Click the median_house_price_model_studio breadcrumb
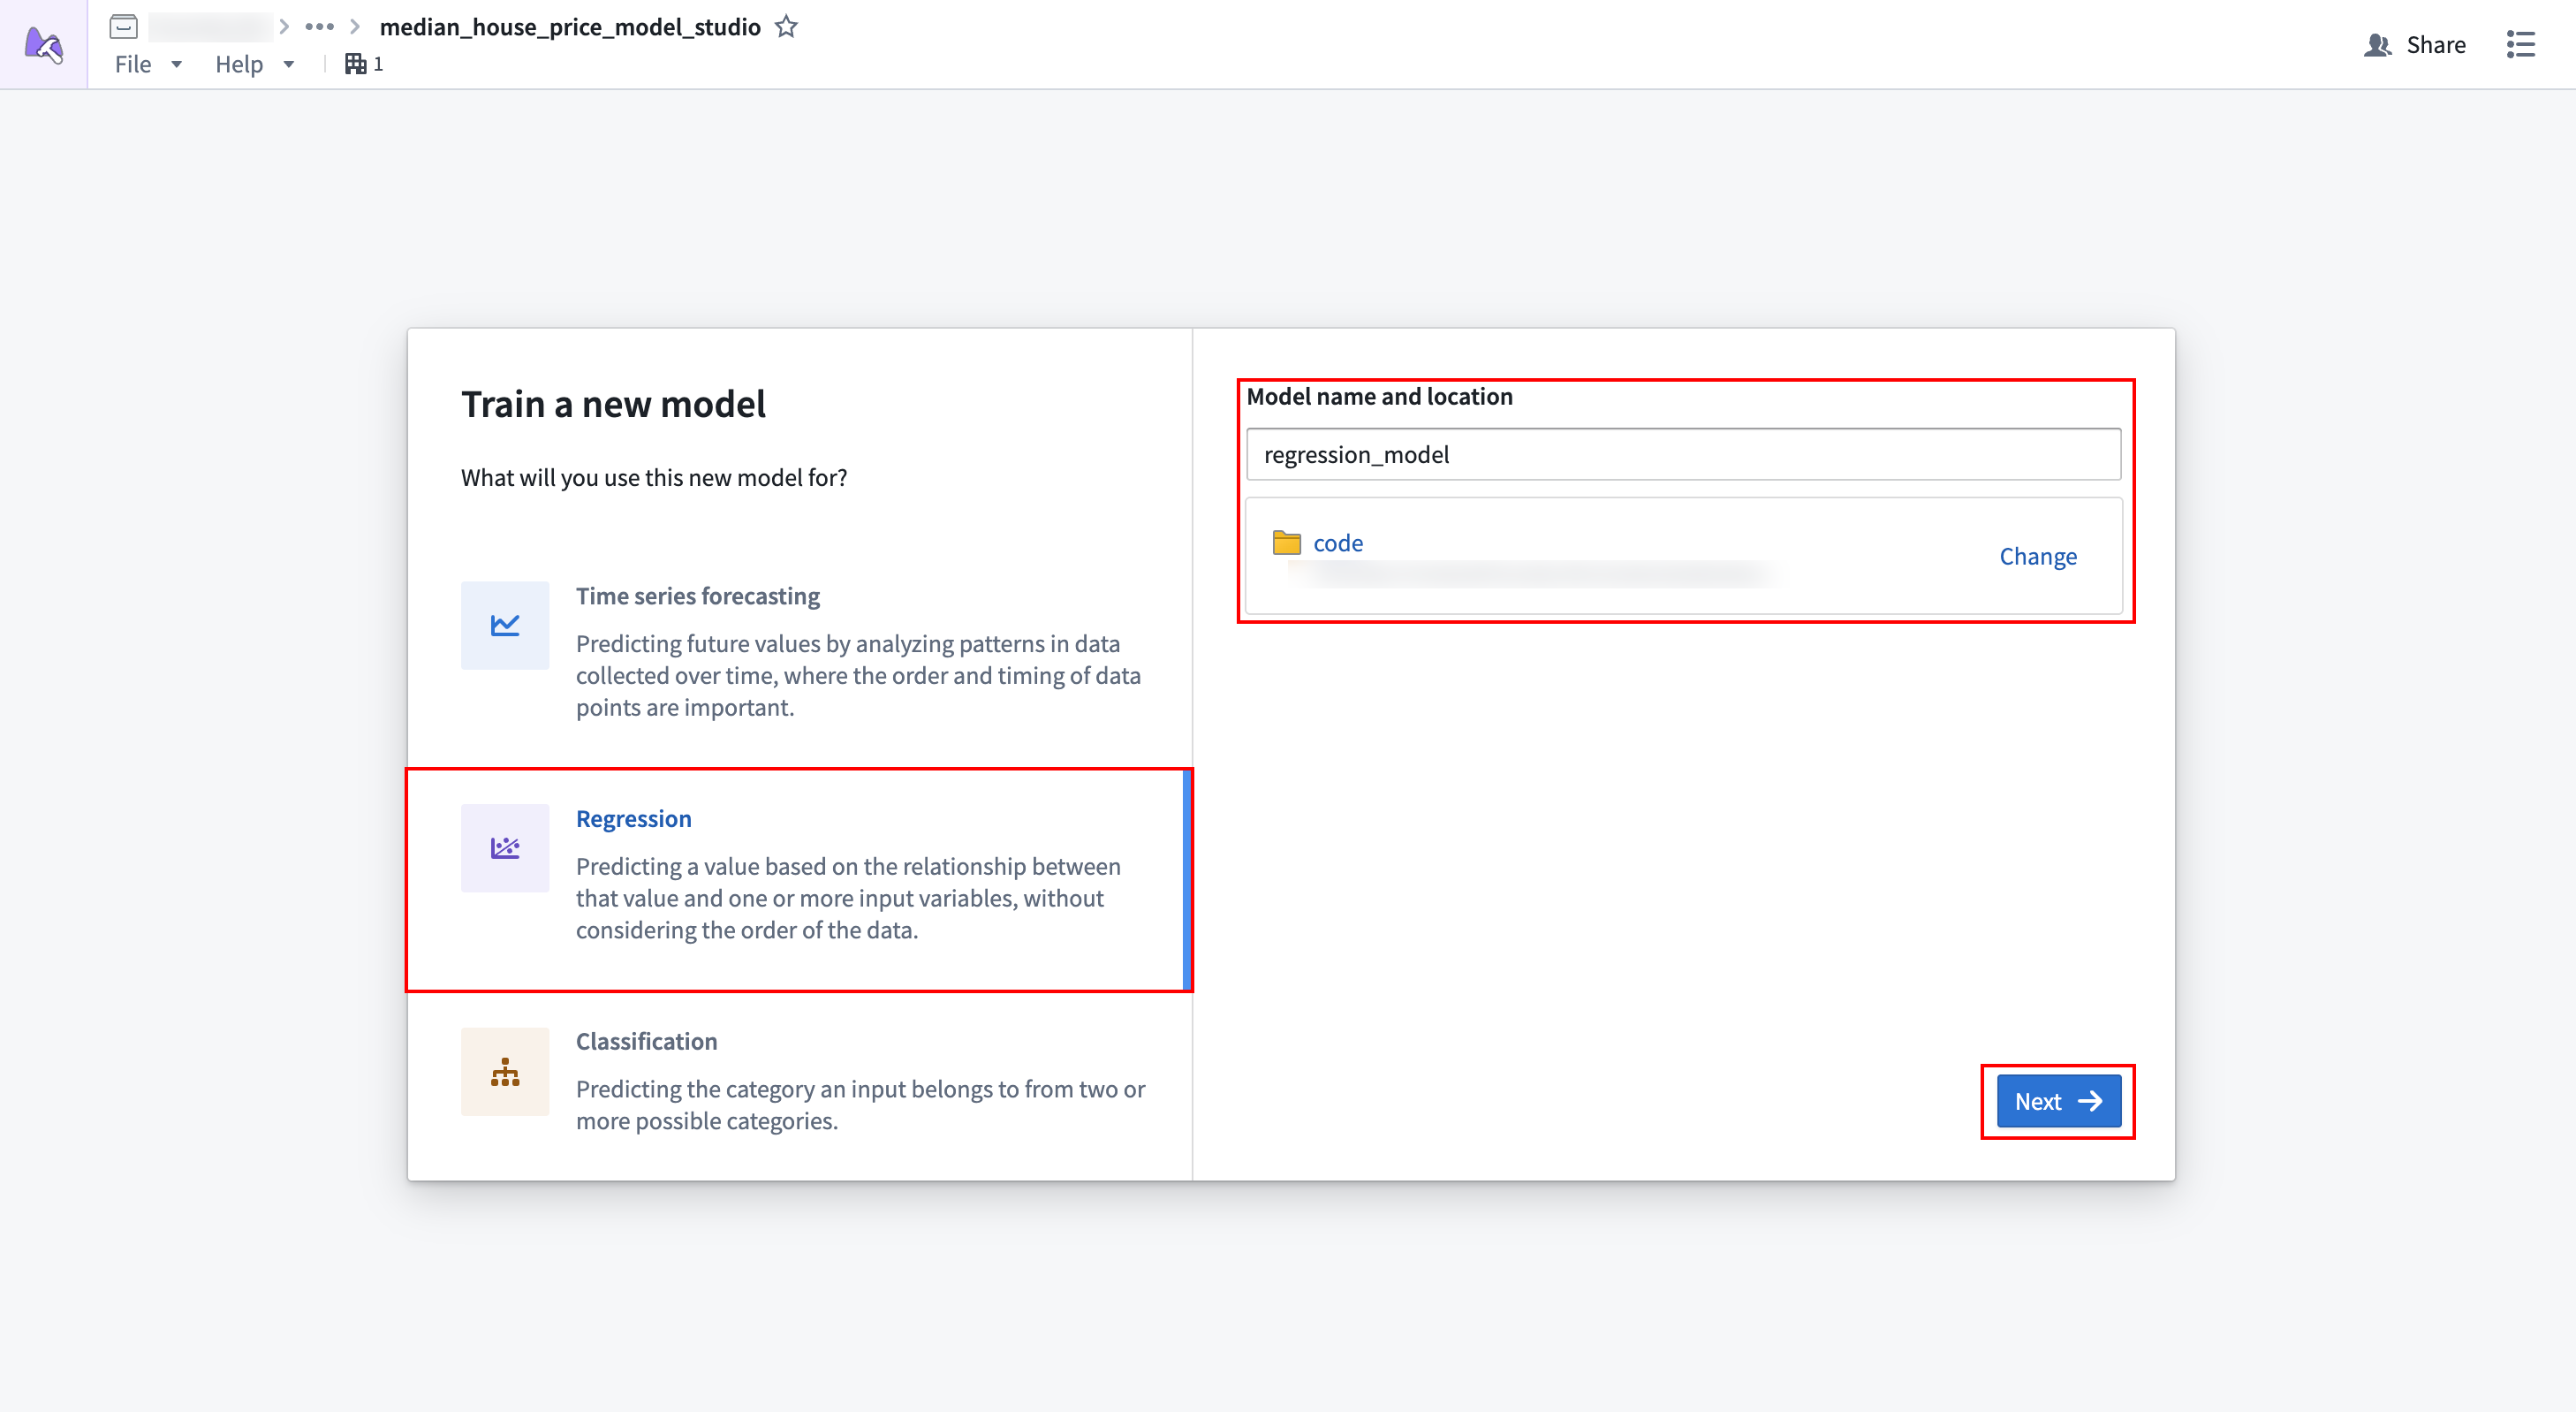The height and width of the screenshot is (1412, 2576). point(569,27)
